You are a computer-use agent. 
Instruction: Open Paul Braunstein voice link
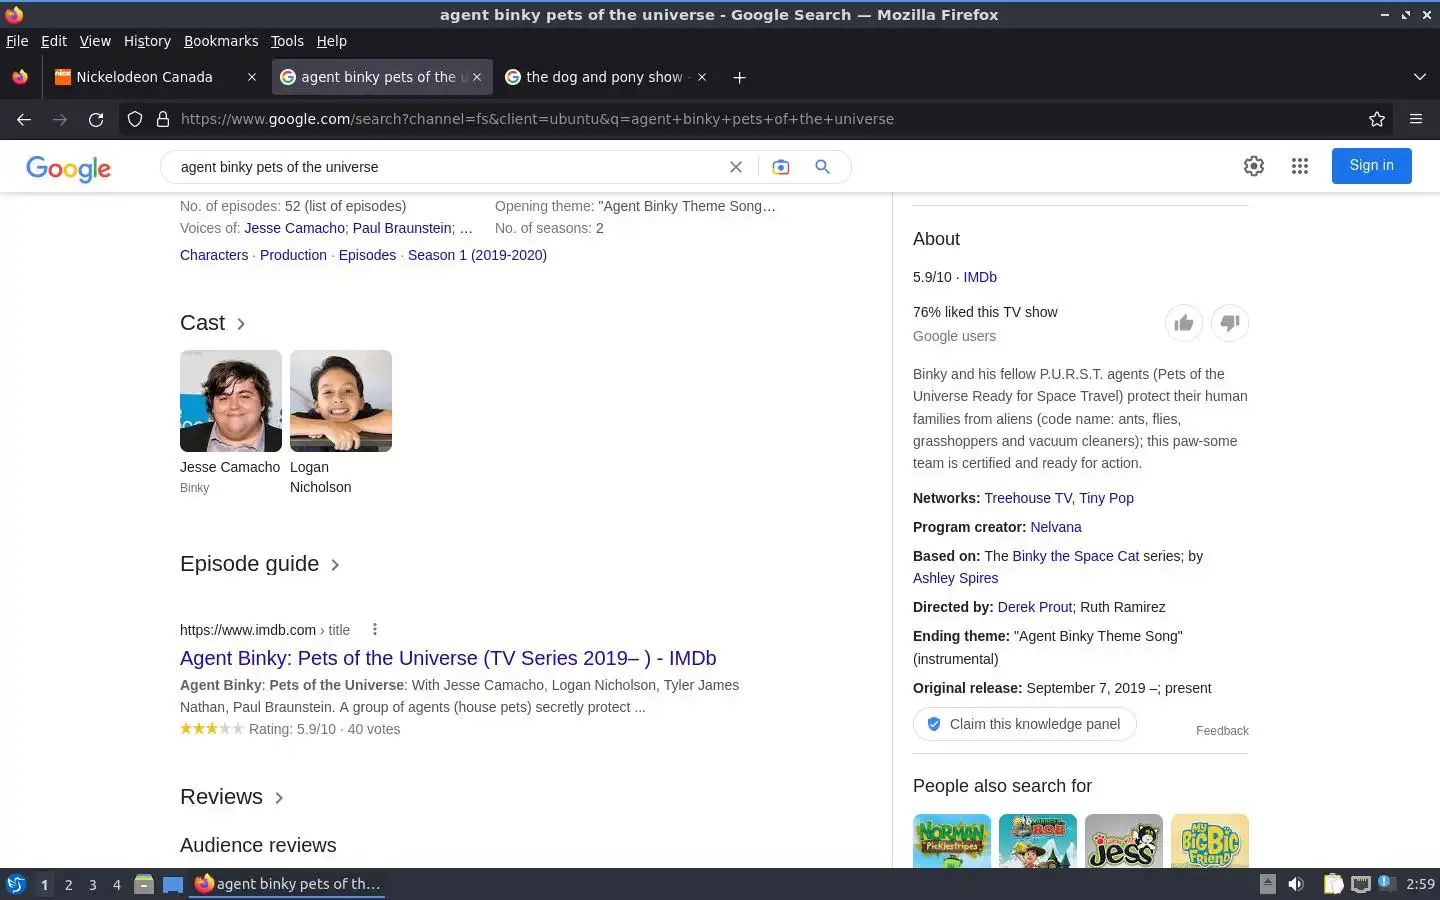(x=402, y=228)
